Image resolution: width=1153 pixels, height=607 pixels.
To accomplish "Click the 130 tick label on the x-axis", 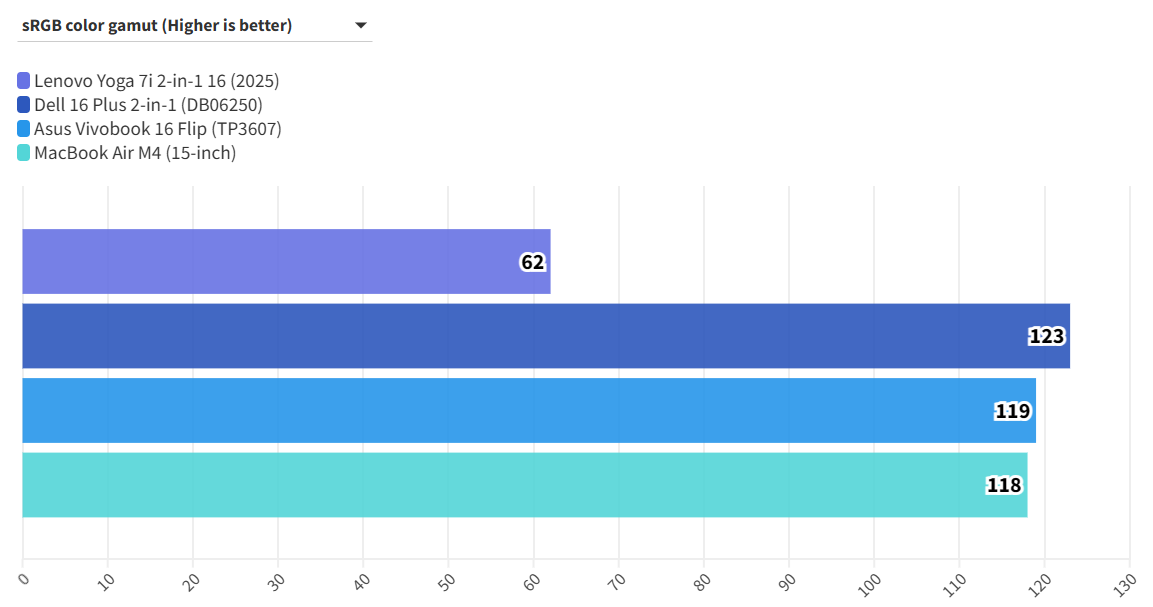I will click(1126, 581).
